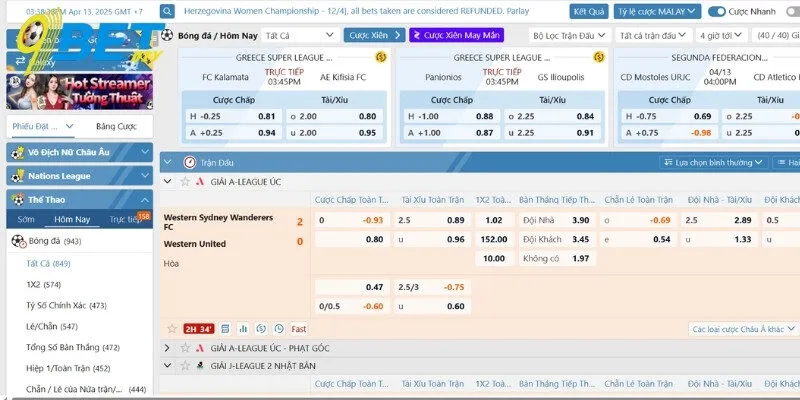800x400 pixels.
Task: Open the Tỷ lệ cược MALAY dropdown
Action: [657, 11]
